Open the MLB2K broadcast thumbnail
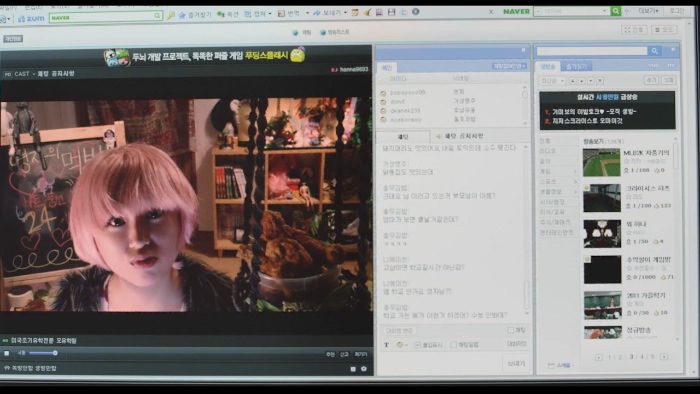Screen dimensions: 700x394 tap(601, 162)
